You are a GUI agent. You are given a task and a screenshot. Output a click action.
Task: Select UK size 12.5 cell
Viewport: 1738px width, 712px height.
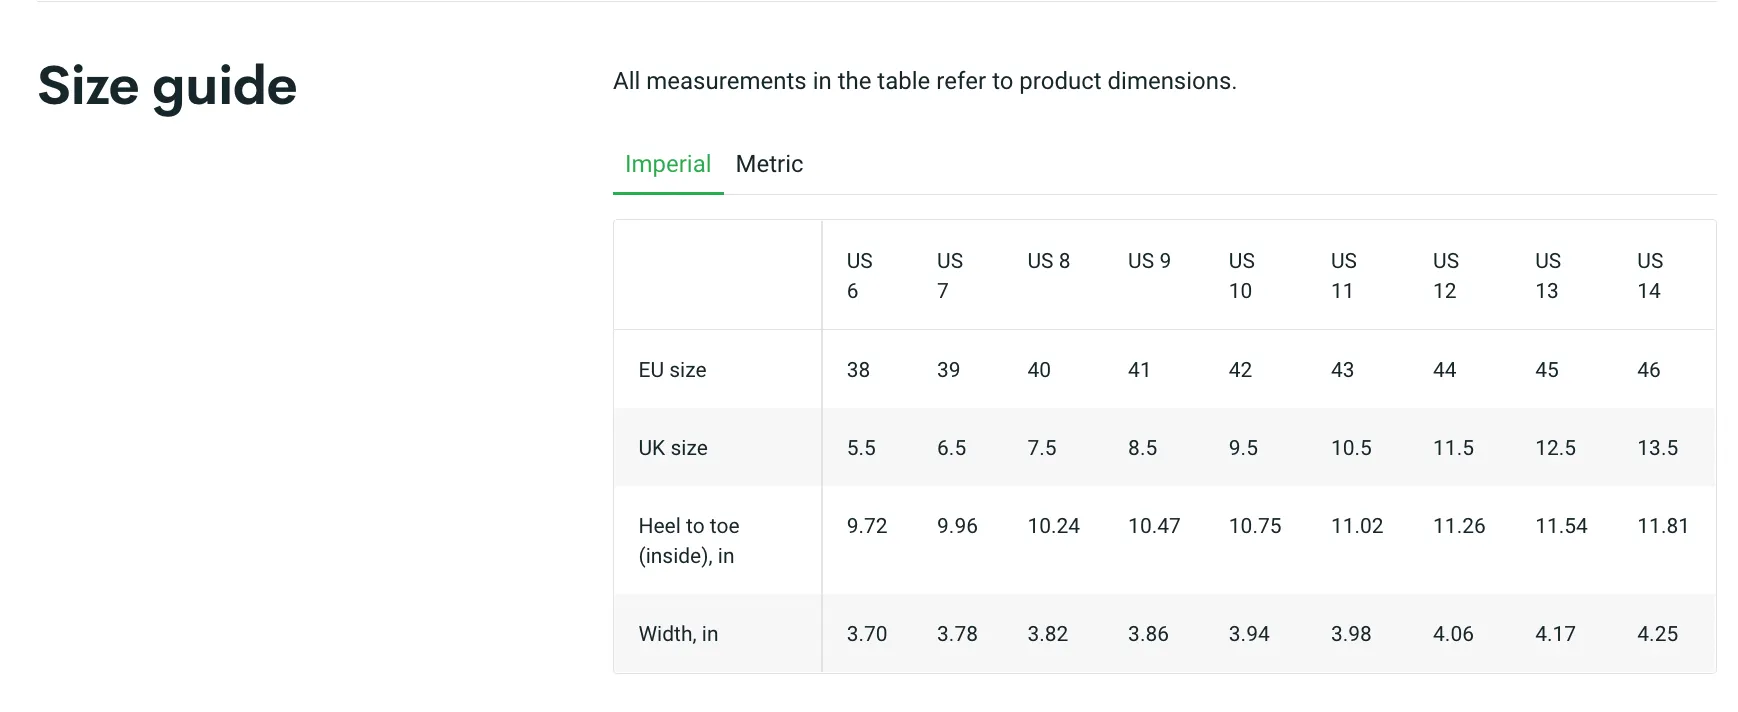(x=1555, y=448)
